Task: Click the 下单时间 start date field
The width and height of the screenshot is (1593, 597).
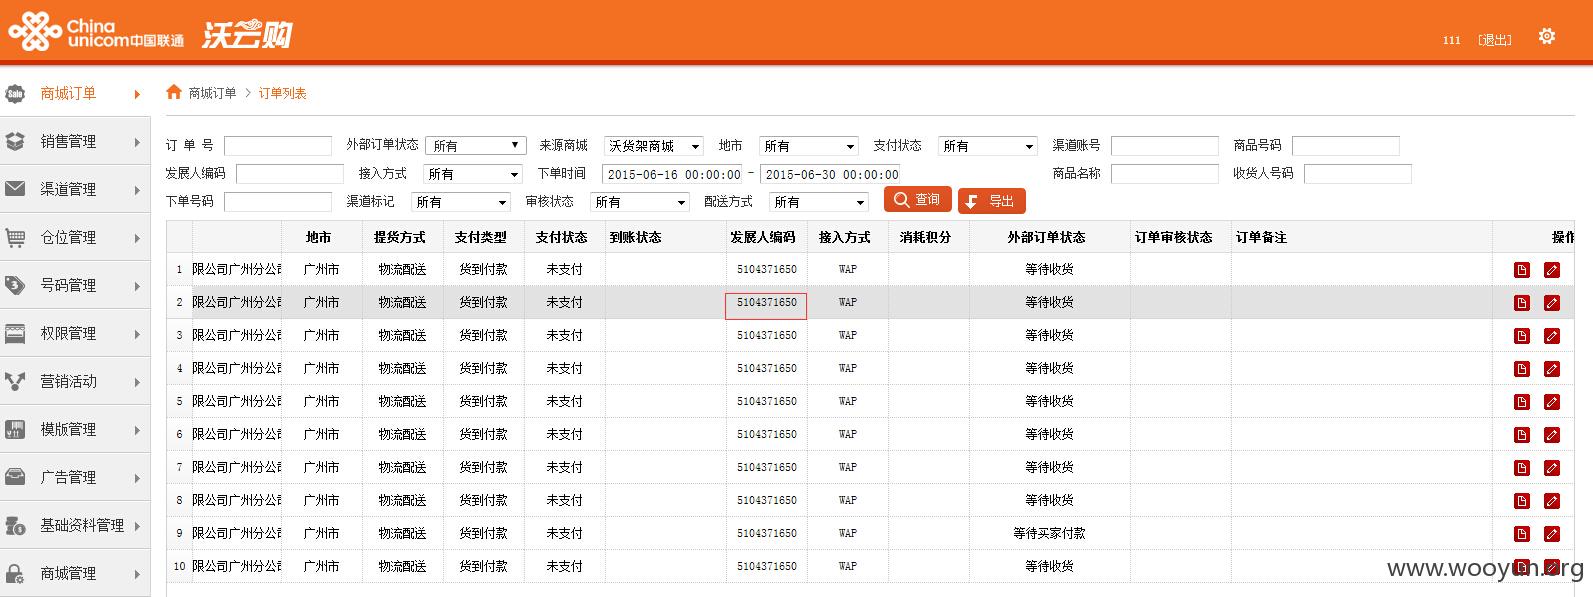Action: [672, 174]
